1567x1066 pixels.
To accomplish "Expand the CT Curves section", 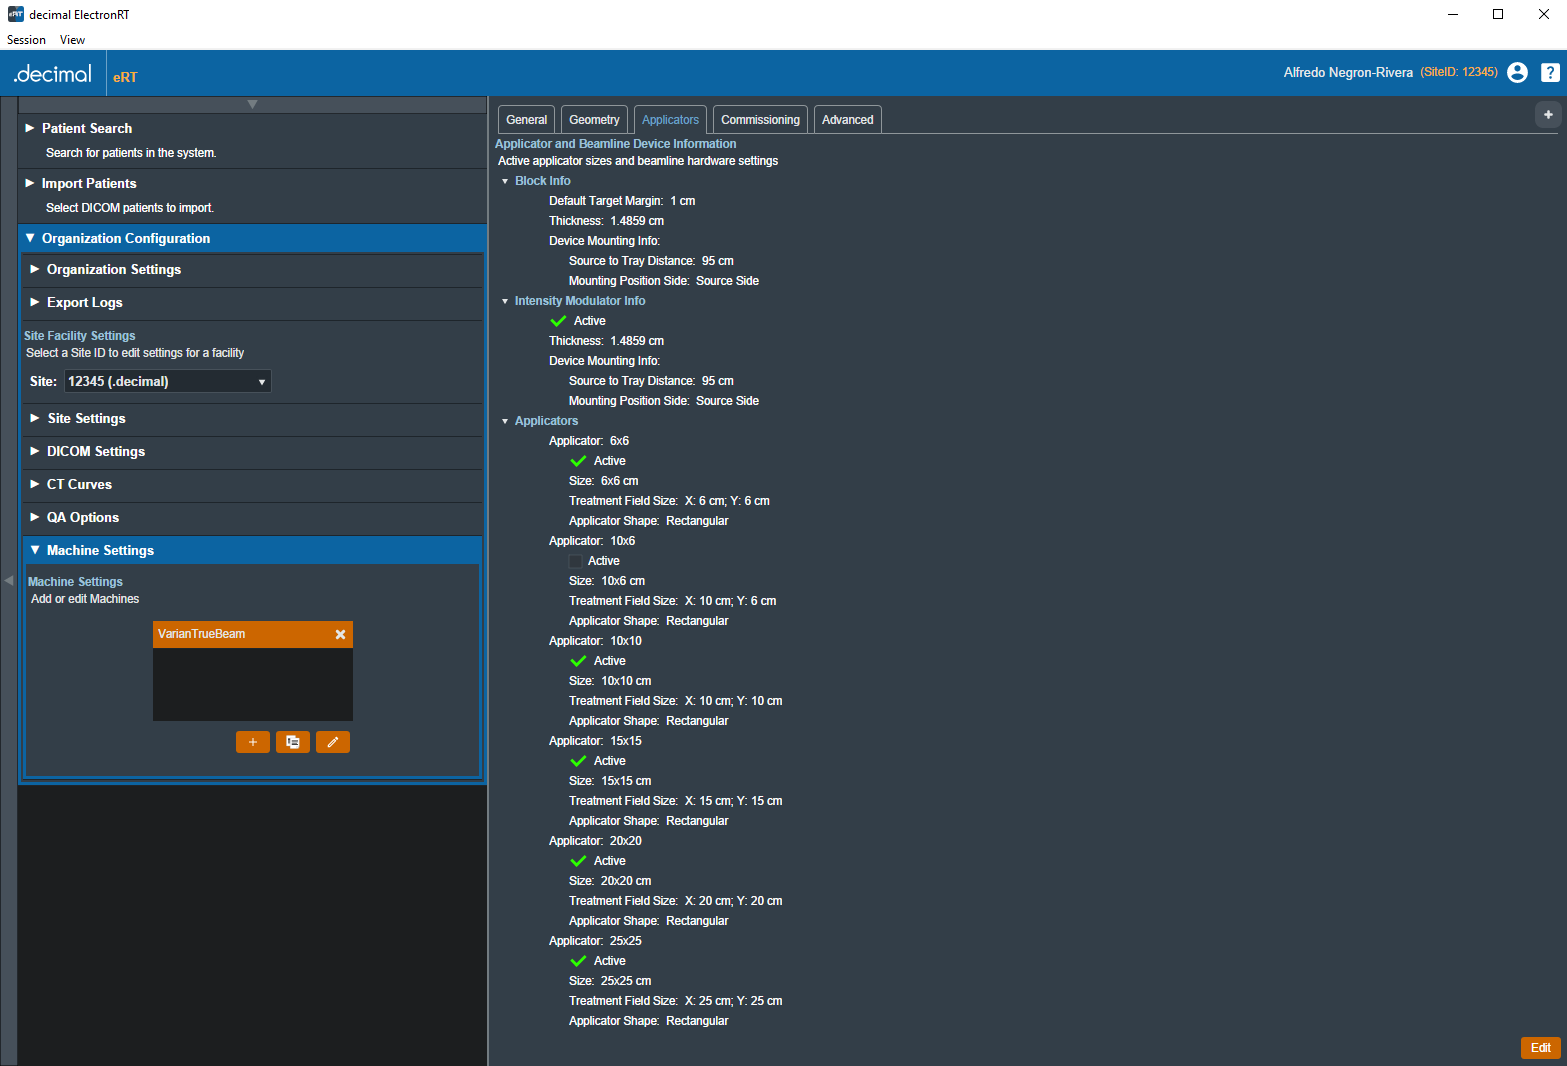I will tap(79, 485).
